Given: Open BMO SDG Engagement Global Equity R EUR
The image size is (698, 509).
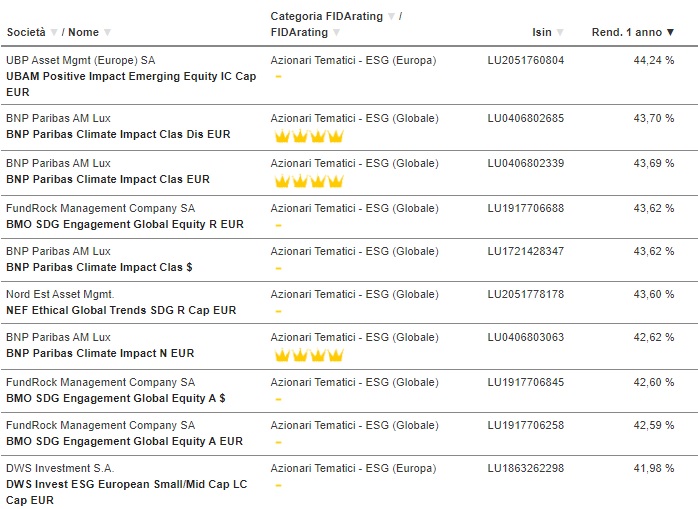Looking at the screenshot, I should pos(125,224).
